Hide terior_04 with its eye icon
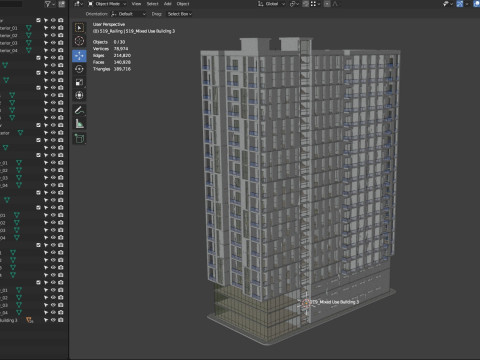 (x=53, y=50)
